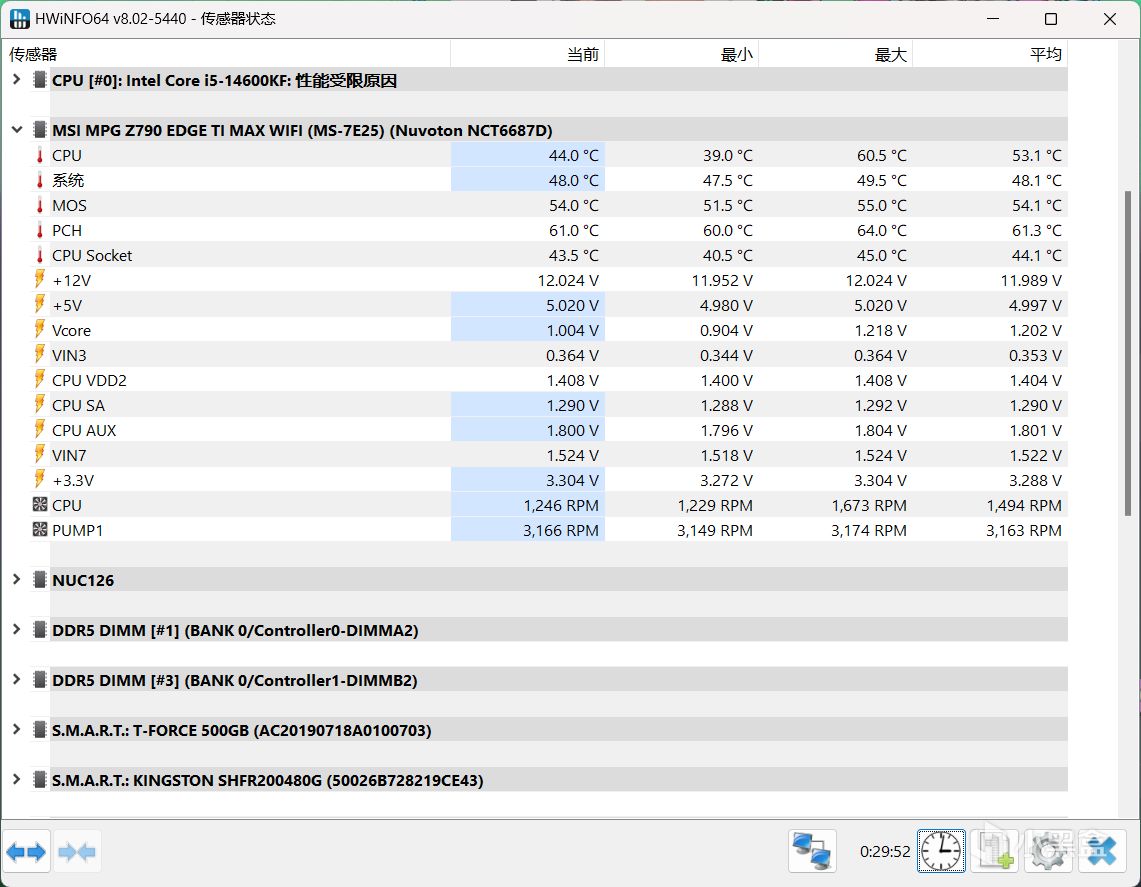Click thermometer icon beside the 系统 row
Screen dimensions: 1141x887
(x=40, y=180)
